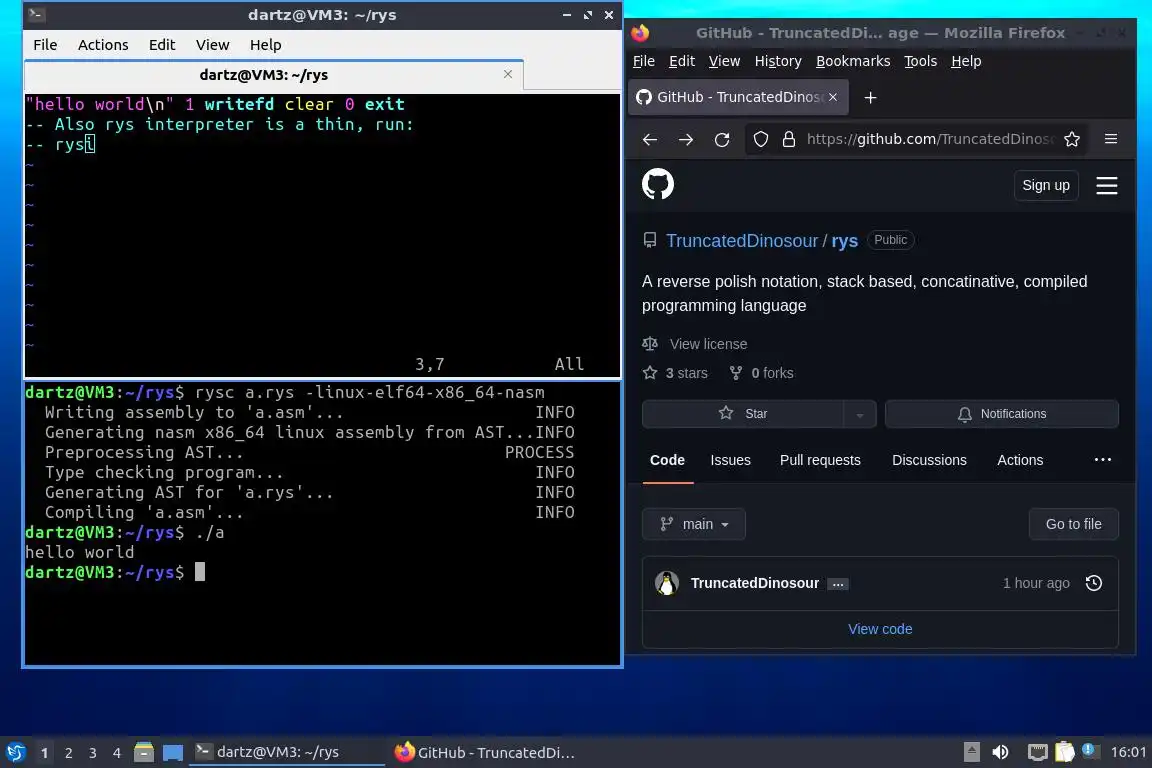Switch to workspace 4 in taskbar
Screen dimensions: 1152x768
pos(117,753)
